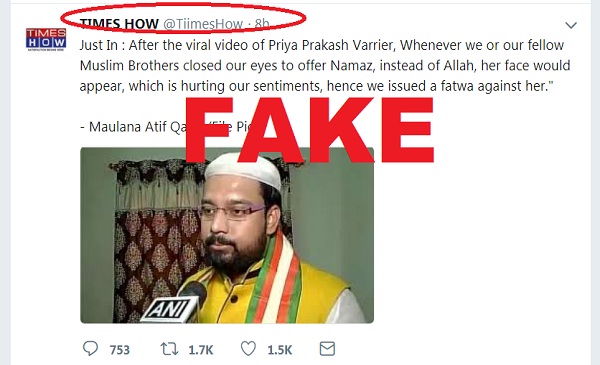Viewport: 600px width, 365px height.
Task: Visit the @TiimesHow handle link
Action: click(203, 24)
